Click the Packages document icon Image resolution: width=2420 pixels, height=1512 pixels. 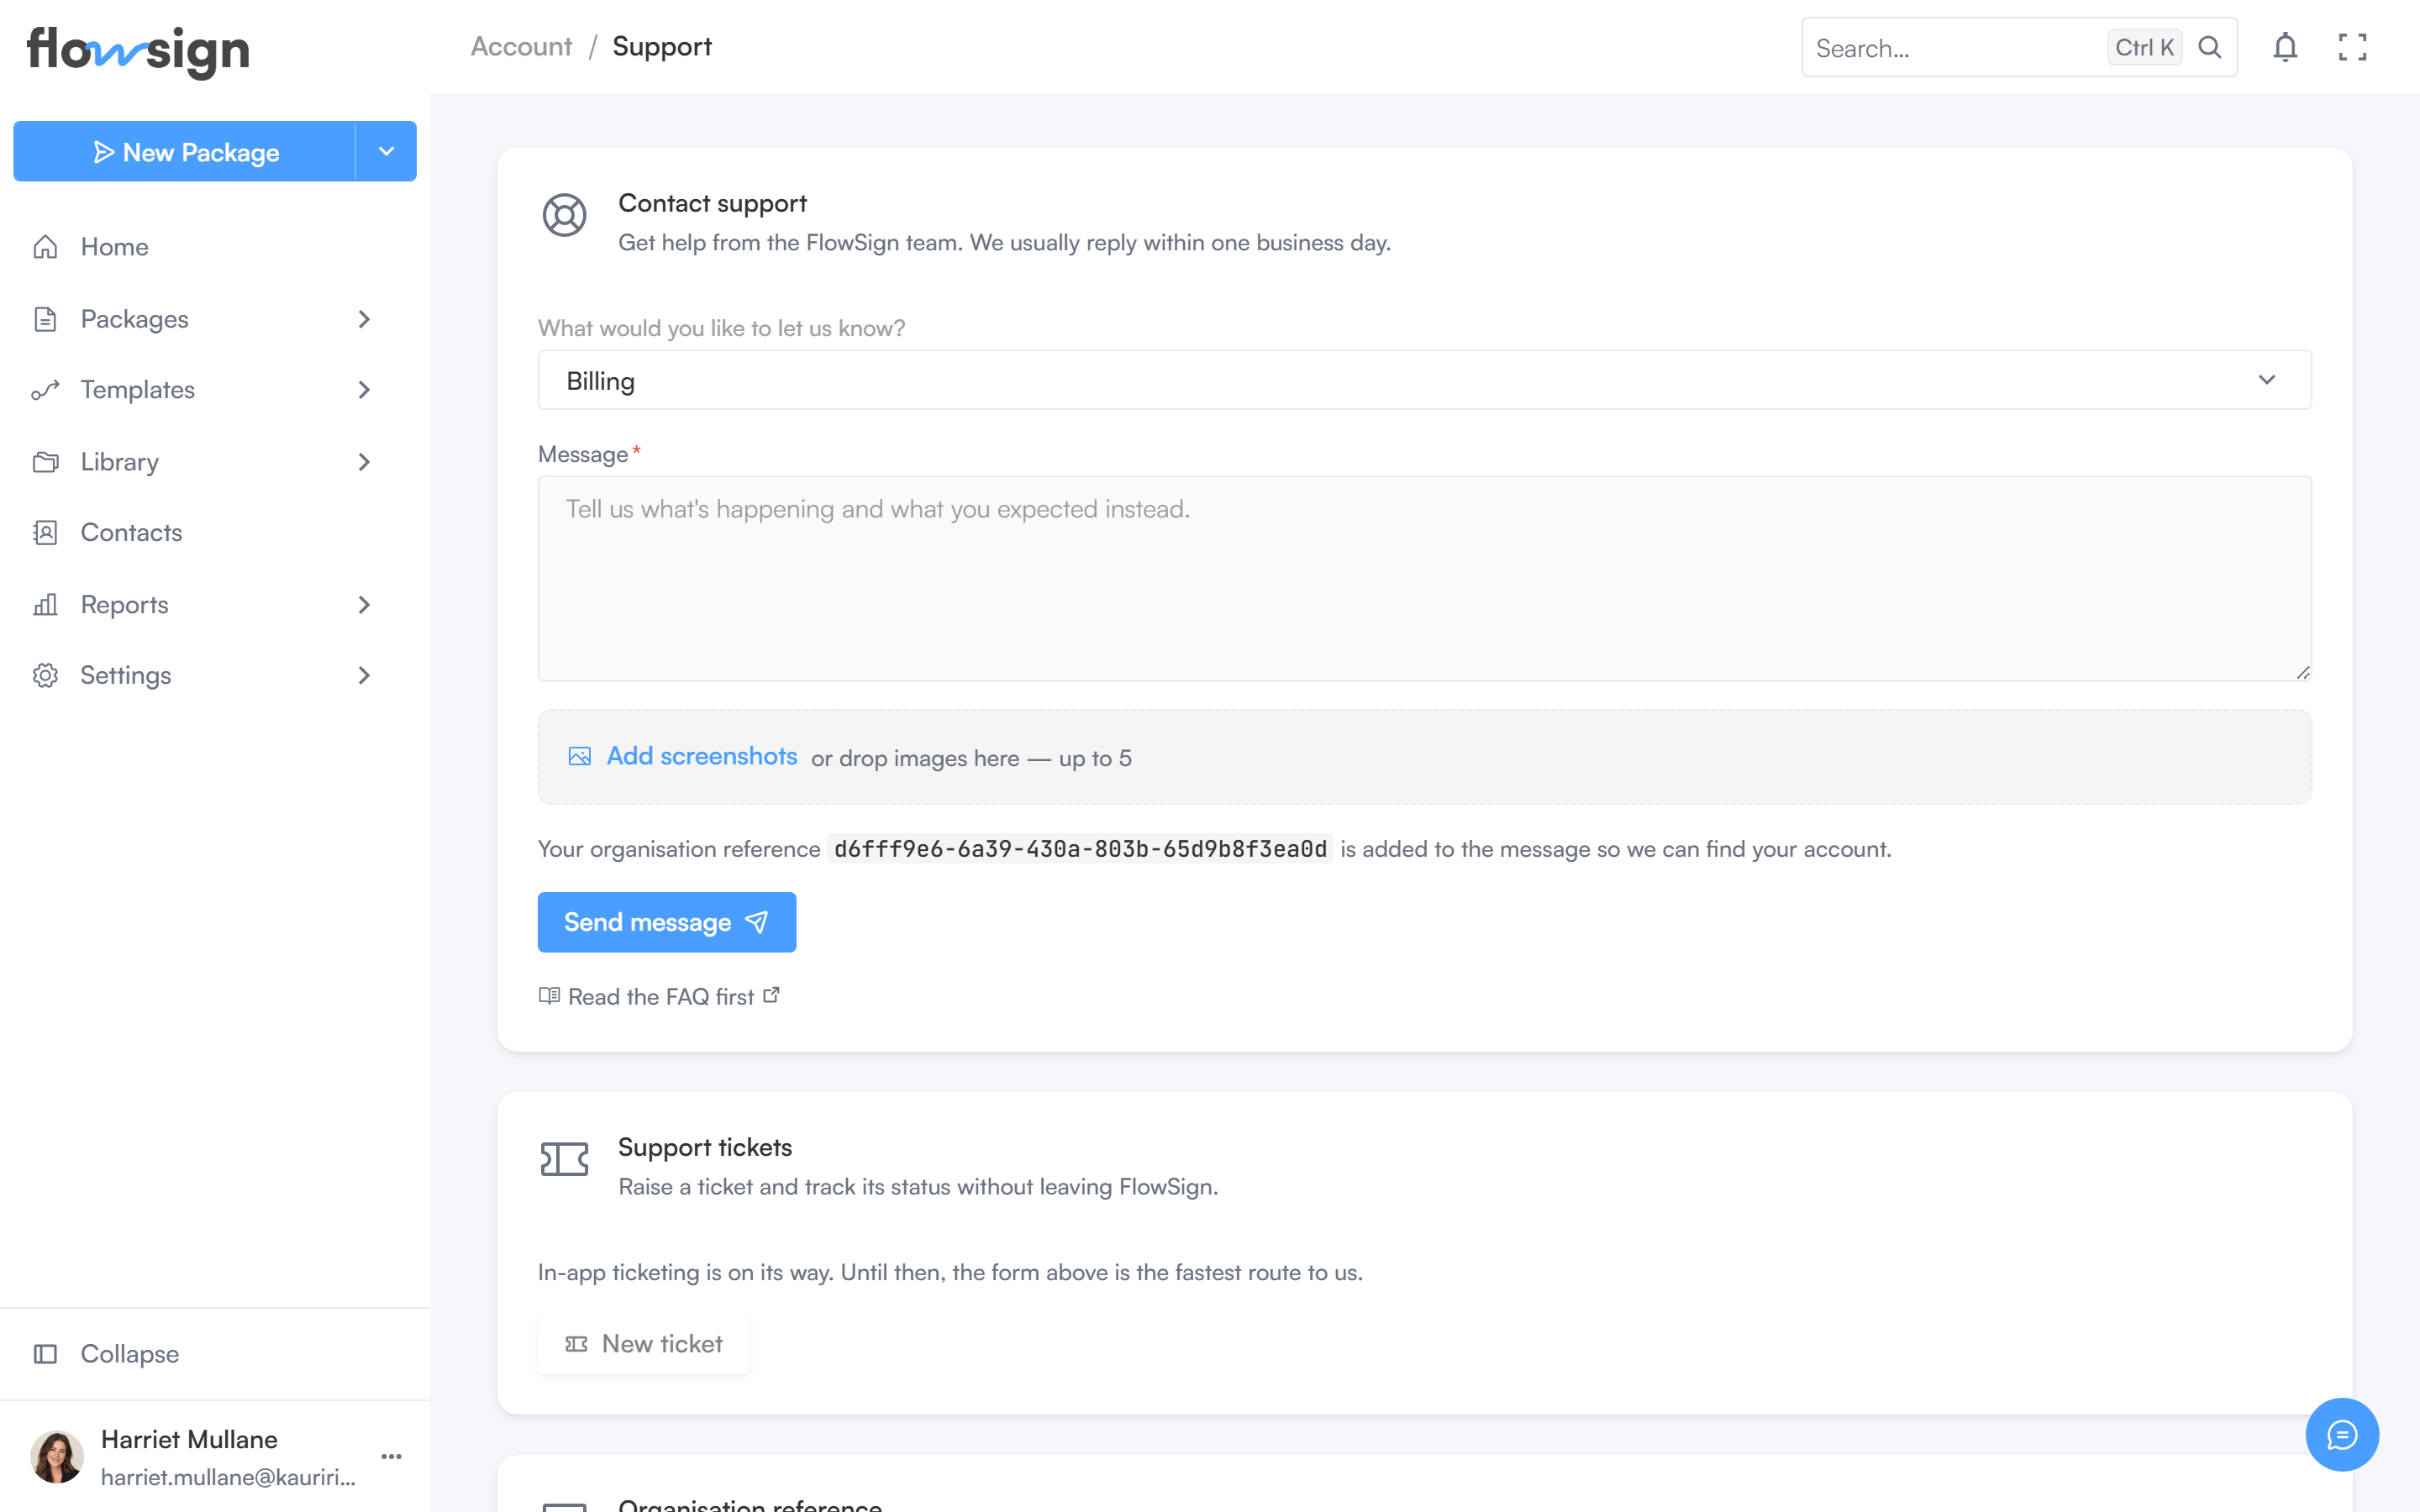[45, 319]
